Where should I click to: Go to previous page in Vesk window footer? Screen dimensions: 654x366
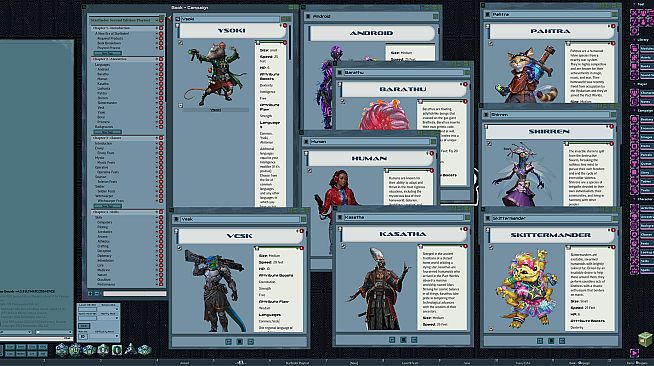click(228, 341)
